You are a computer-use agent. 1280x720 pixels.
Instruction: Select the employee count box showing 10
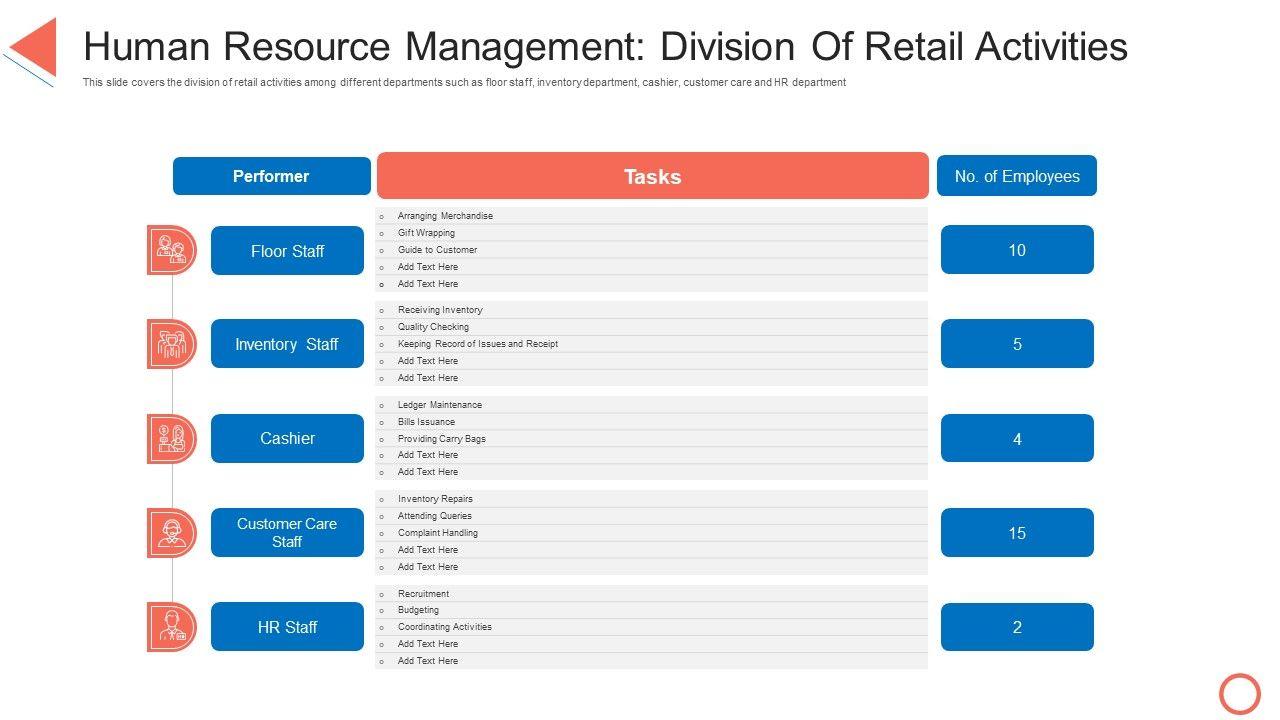click(x=1017, y=250)
